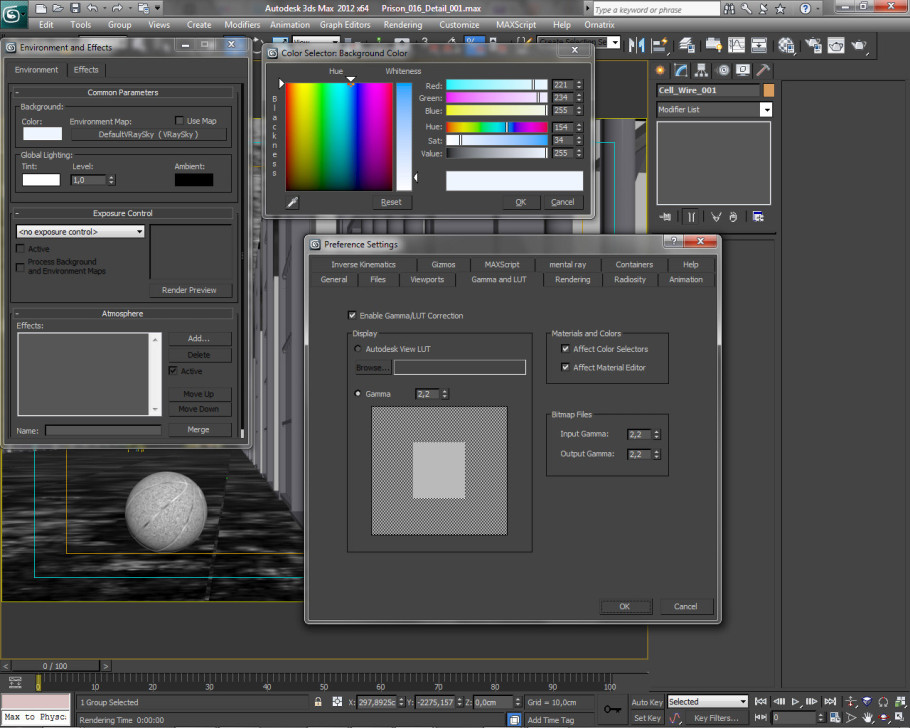Open Rendered Frame Window teapot icon
Screen dimensions: 910x728
[836, 45]
